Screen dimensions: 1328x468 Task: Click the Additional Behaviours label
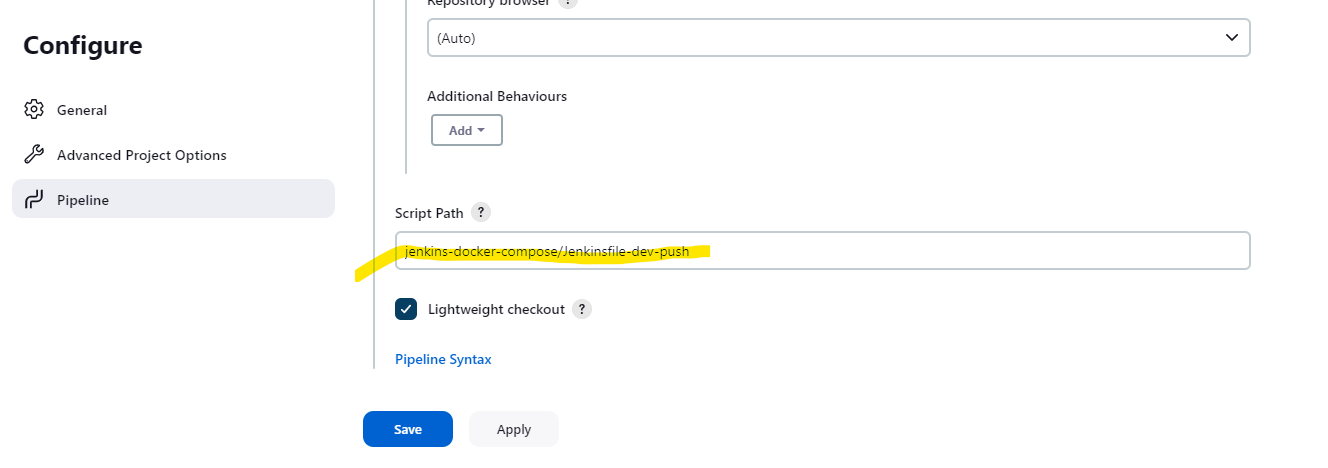[497, 96]
